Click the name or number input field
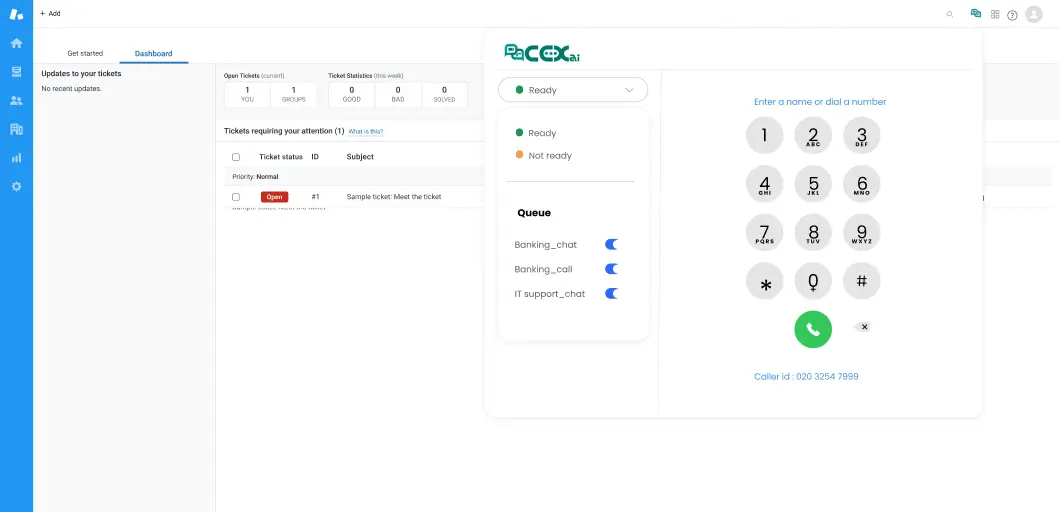1061x512 pixels. point(820,102)
